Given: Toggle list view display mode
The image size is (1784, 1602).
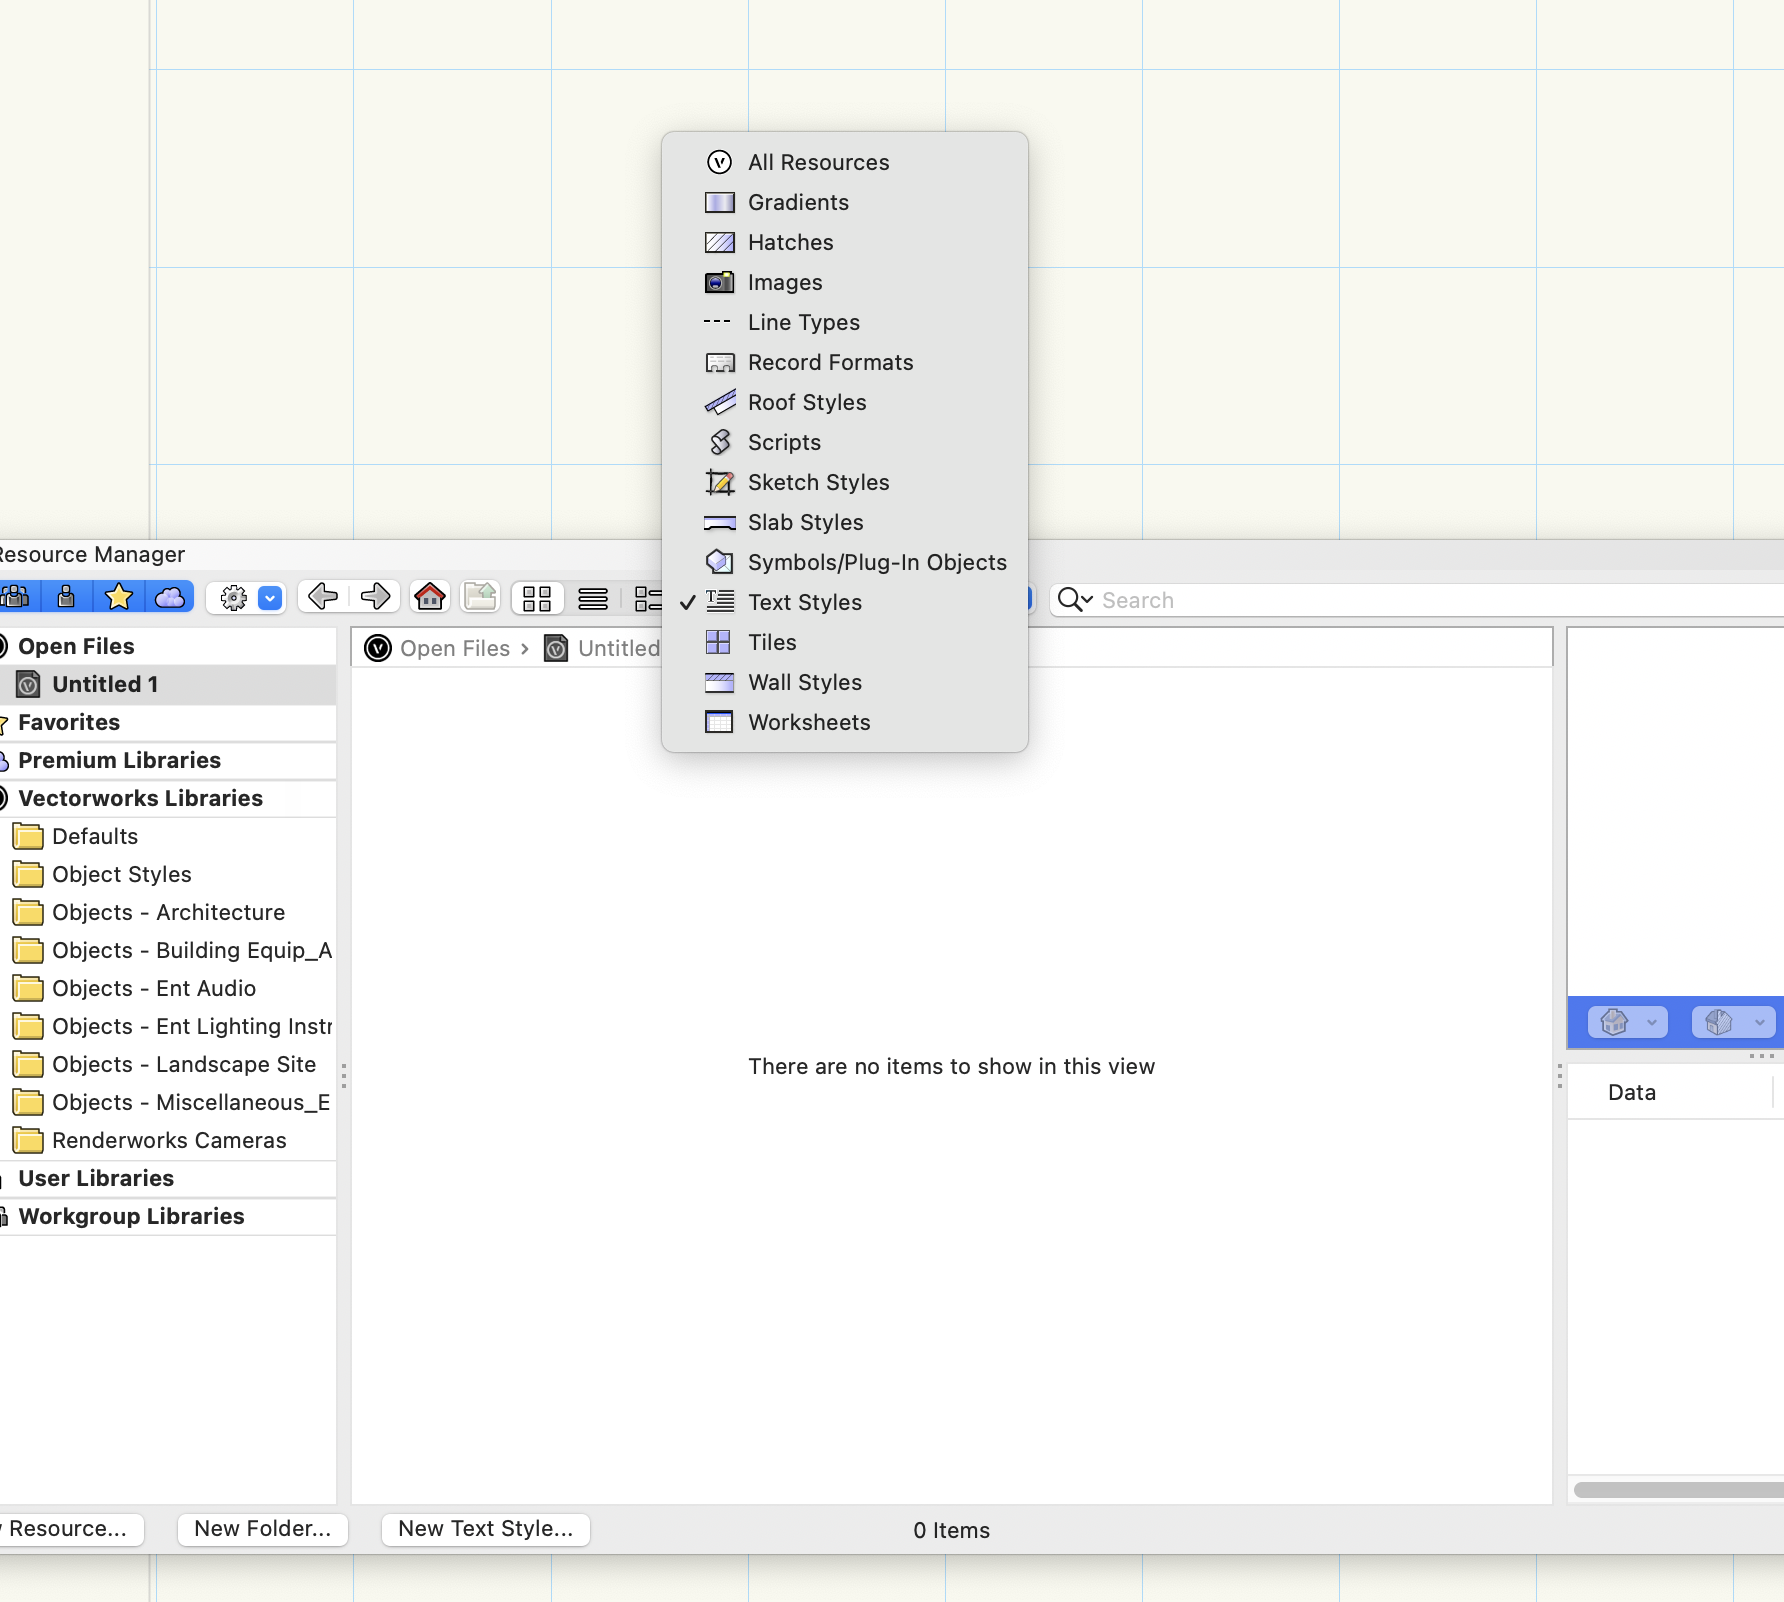Looking at the screenshot, I should (593, 597).
